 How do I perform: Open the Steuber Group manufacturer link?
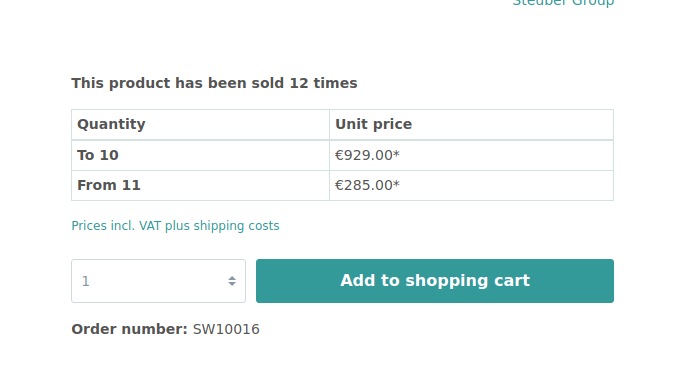[x=563, y=3]
